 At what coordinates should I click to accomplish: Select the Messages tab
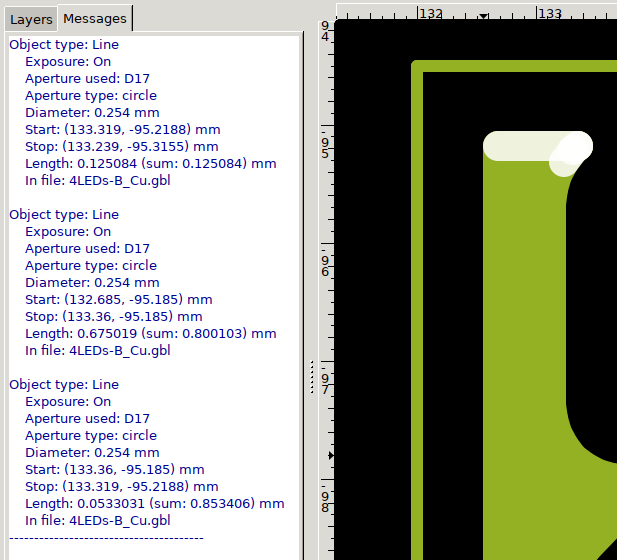95,18
